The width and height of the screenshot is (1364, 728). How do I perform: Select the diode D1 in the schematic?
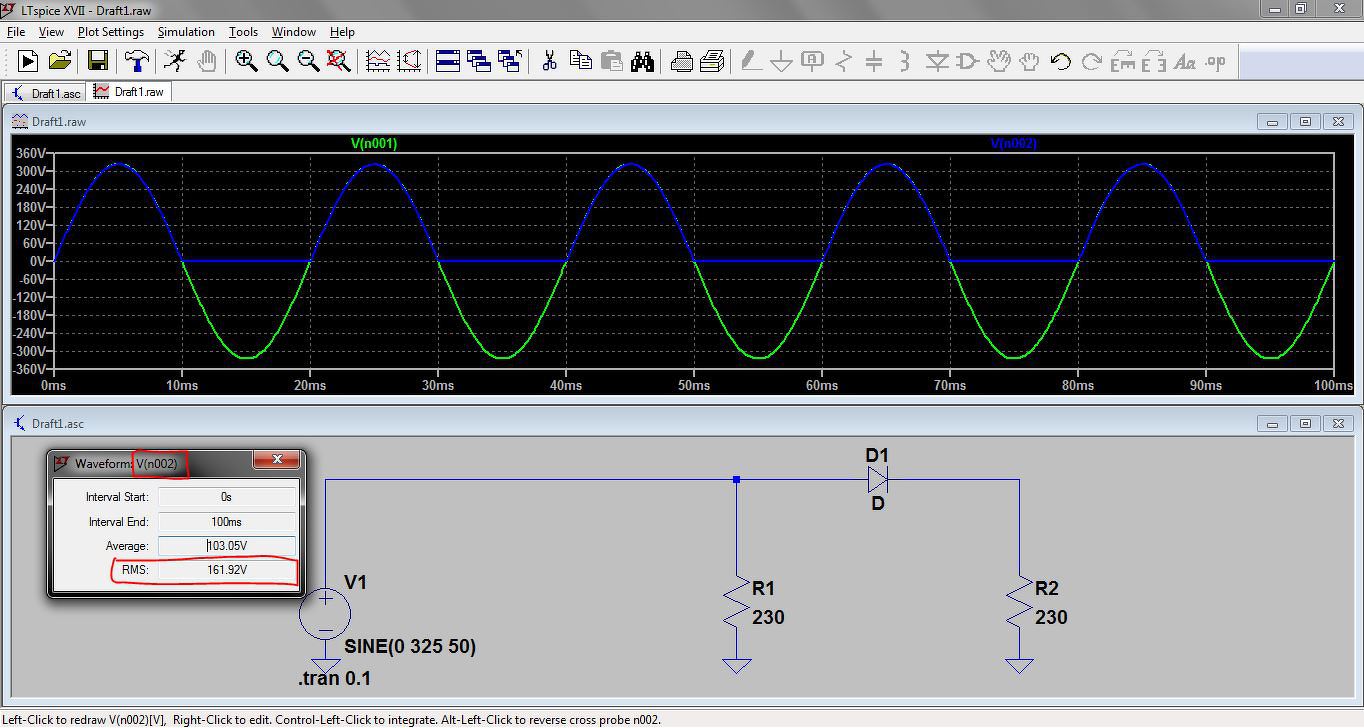(x=877, y=480)
